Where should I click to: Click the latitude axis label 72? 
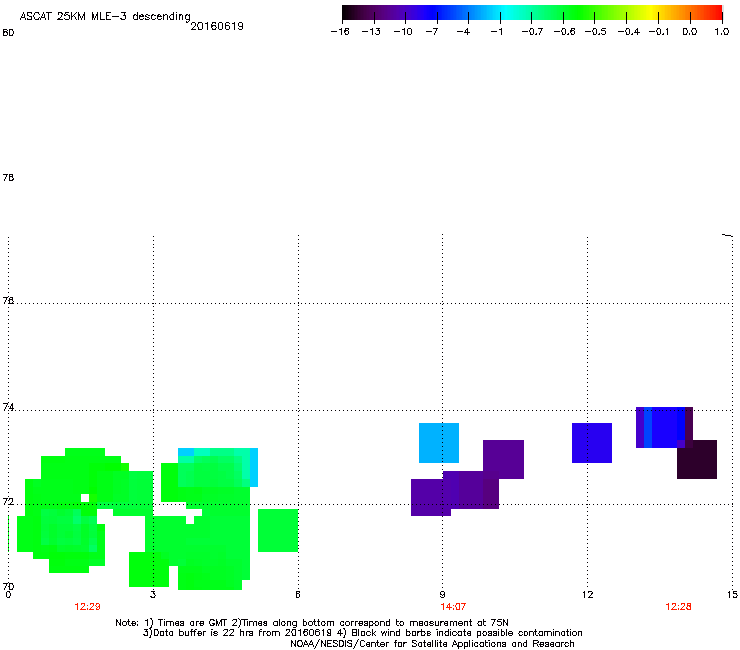(8, 501)
